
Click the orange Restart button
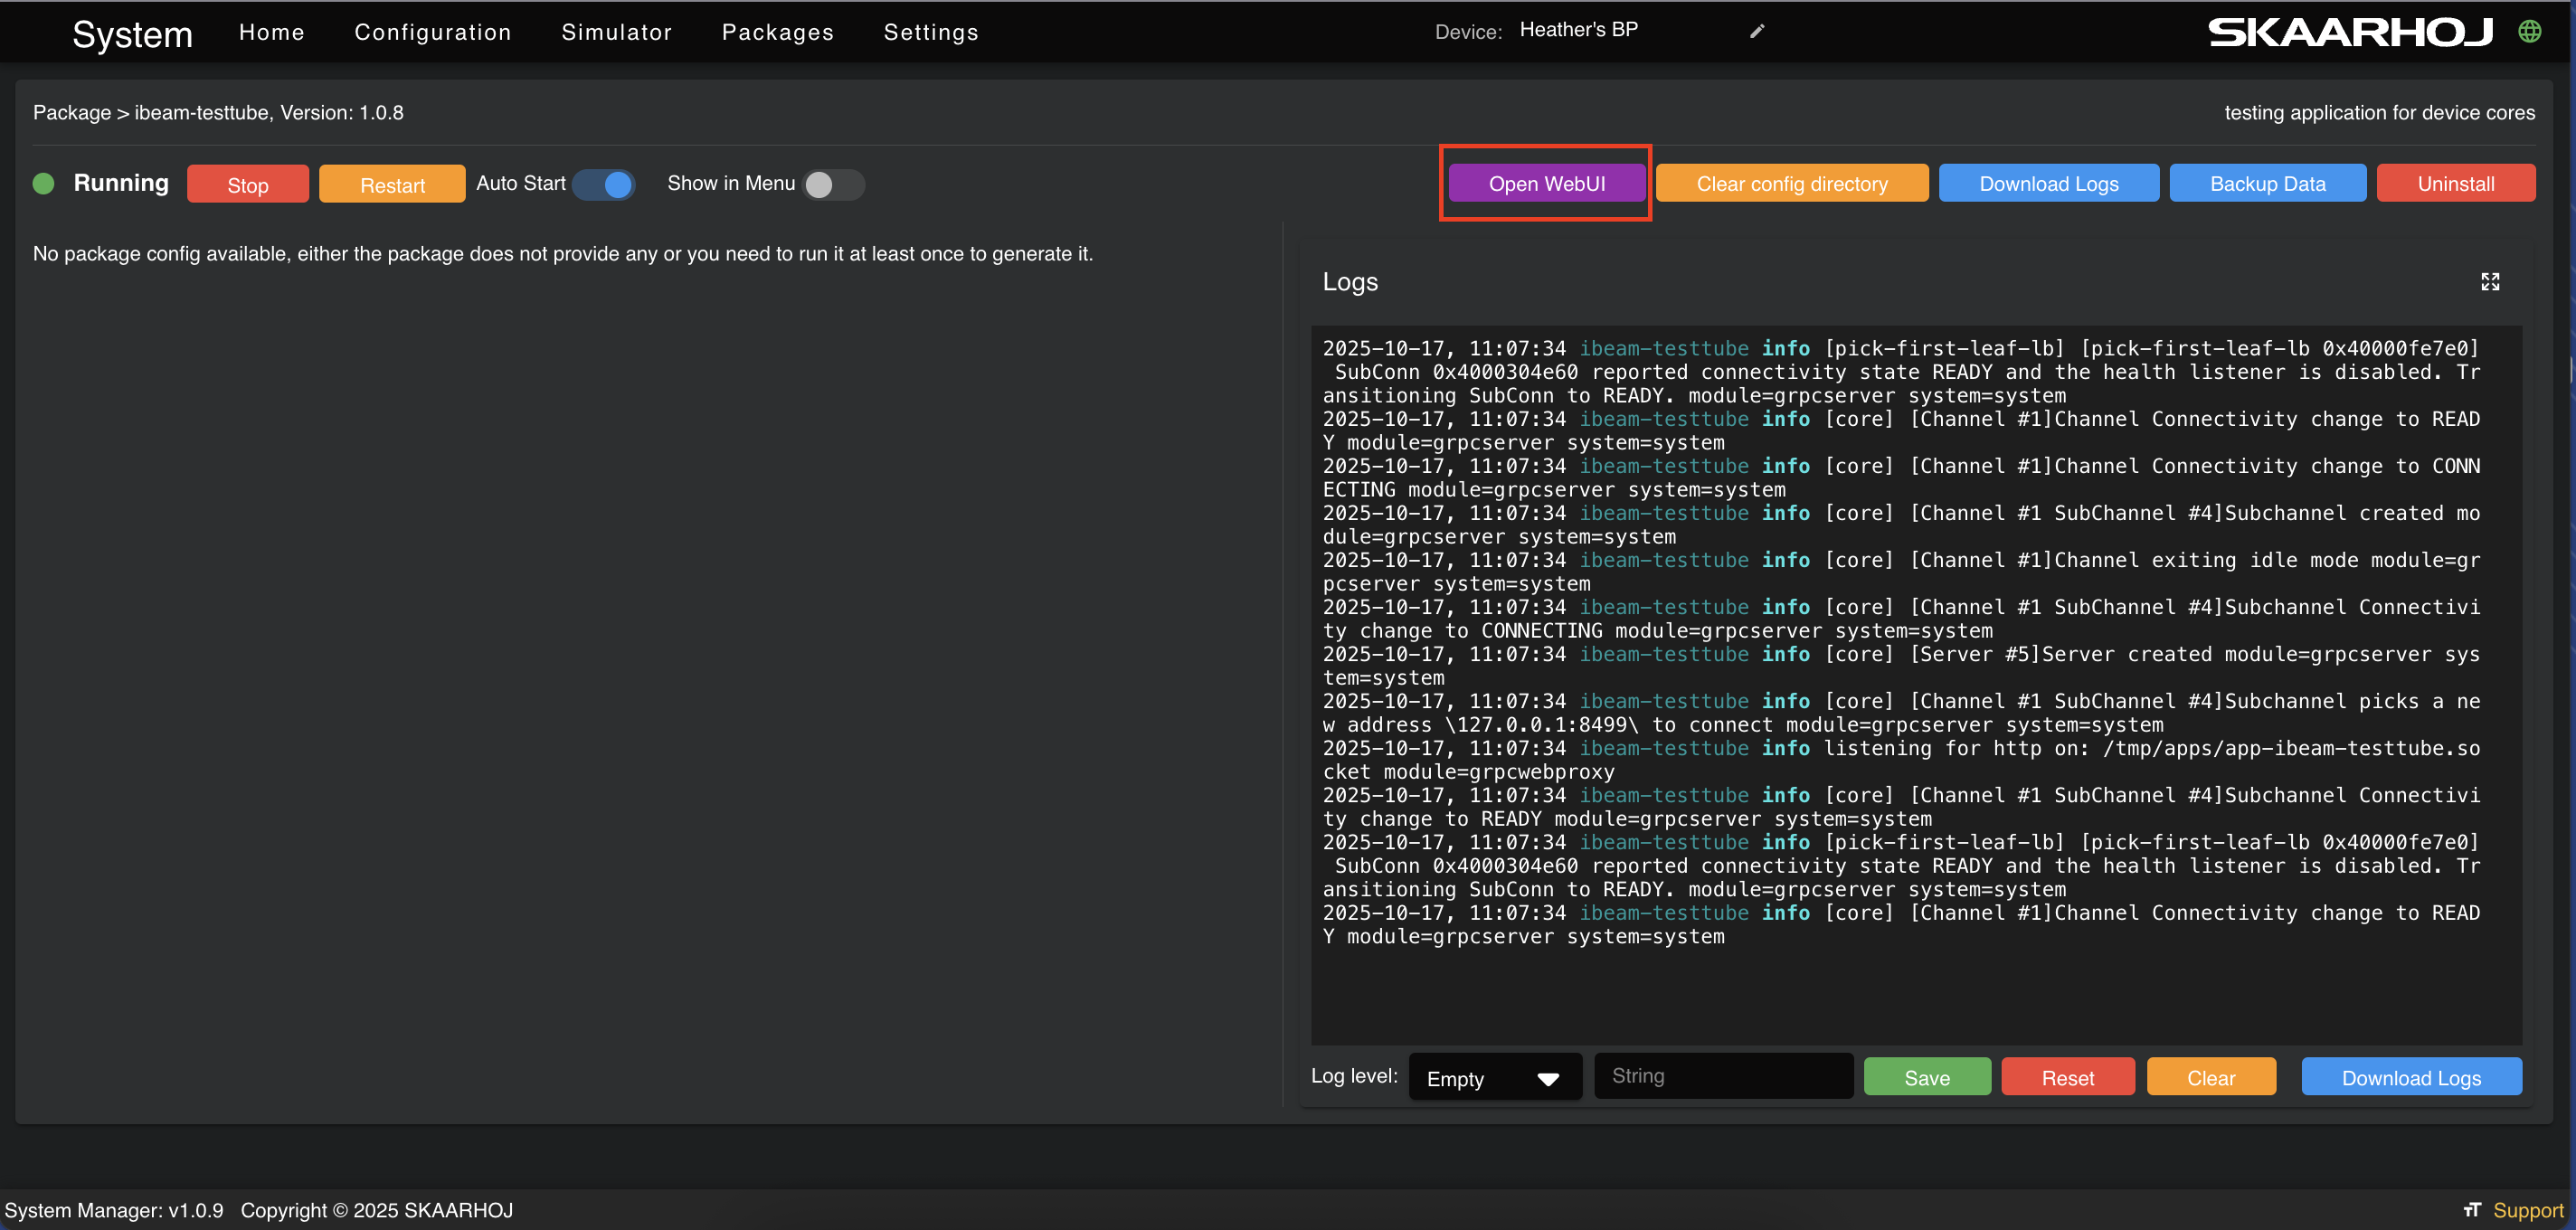tap(392, 185)
